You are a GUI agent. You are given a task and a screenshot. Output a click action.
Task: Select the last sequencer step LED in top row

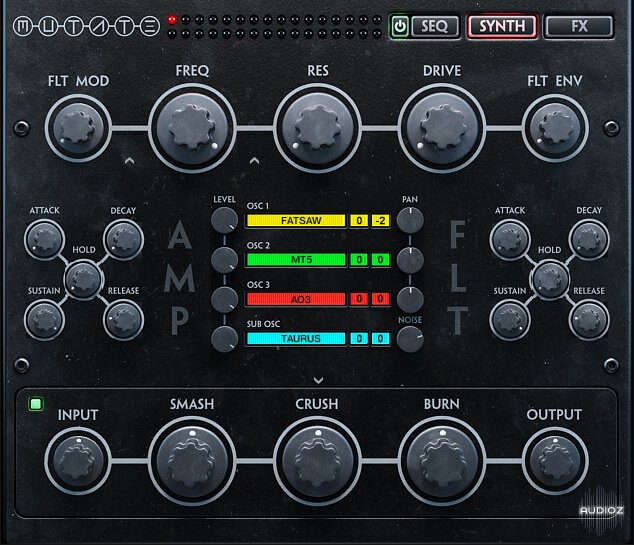pos(377,19)
